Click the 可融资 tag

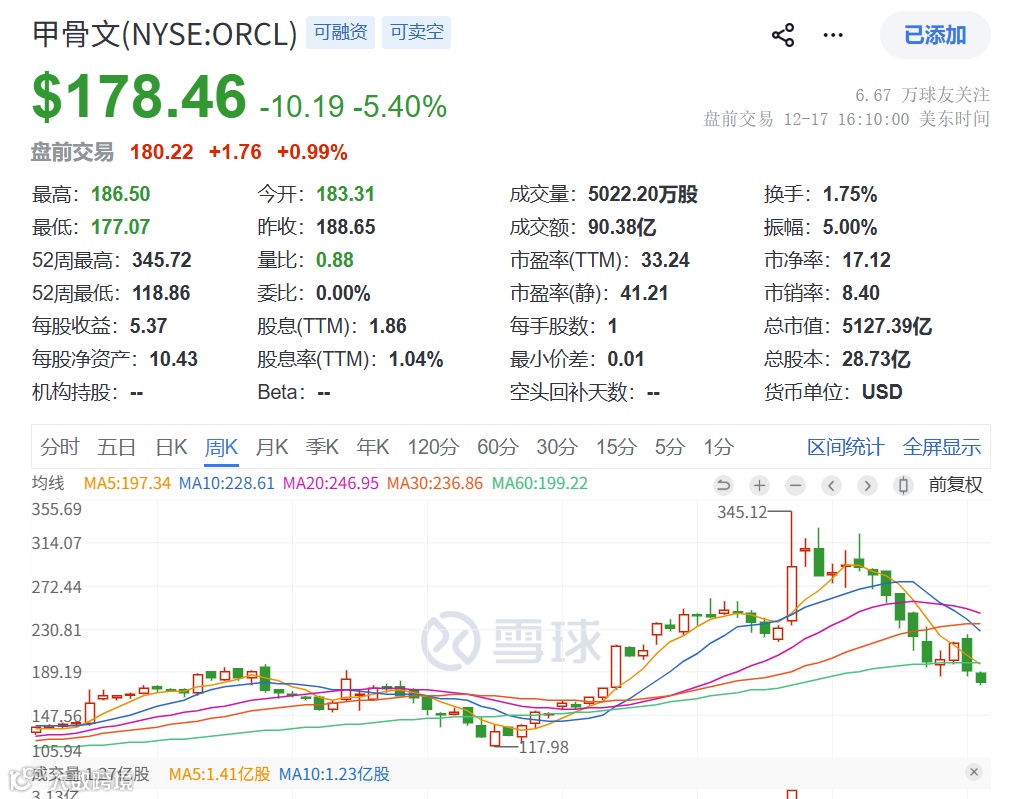(340, 32)
